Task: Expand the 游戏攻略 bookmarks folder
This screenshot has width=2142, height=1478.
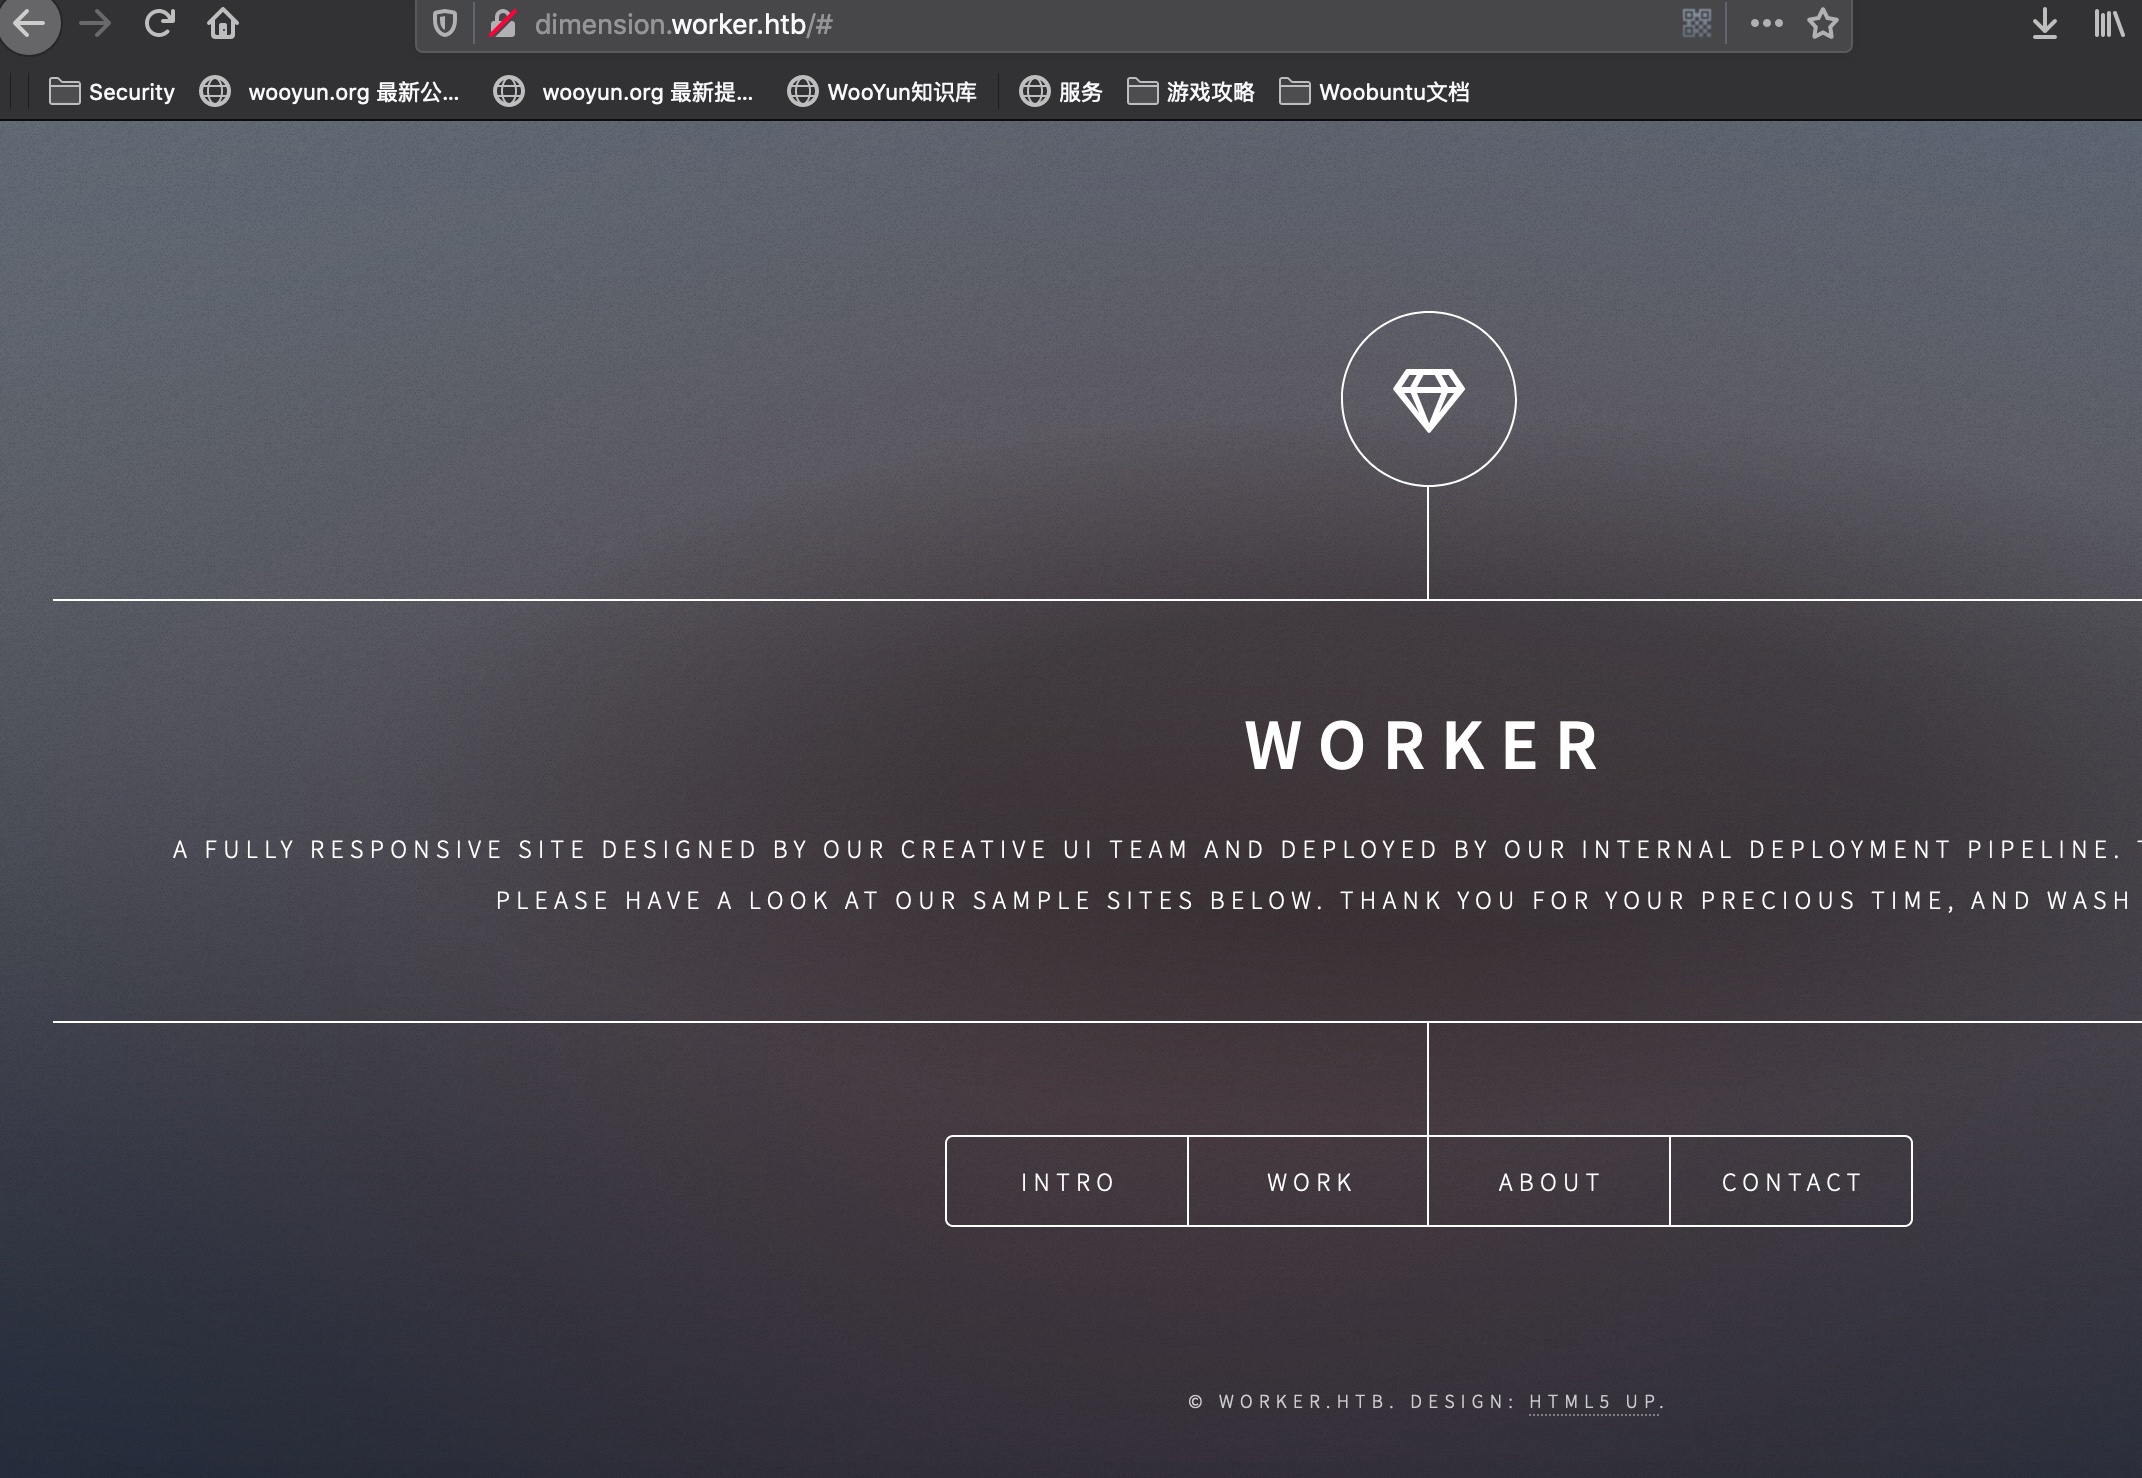Action: coord(1191,92)
